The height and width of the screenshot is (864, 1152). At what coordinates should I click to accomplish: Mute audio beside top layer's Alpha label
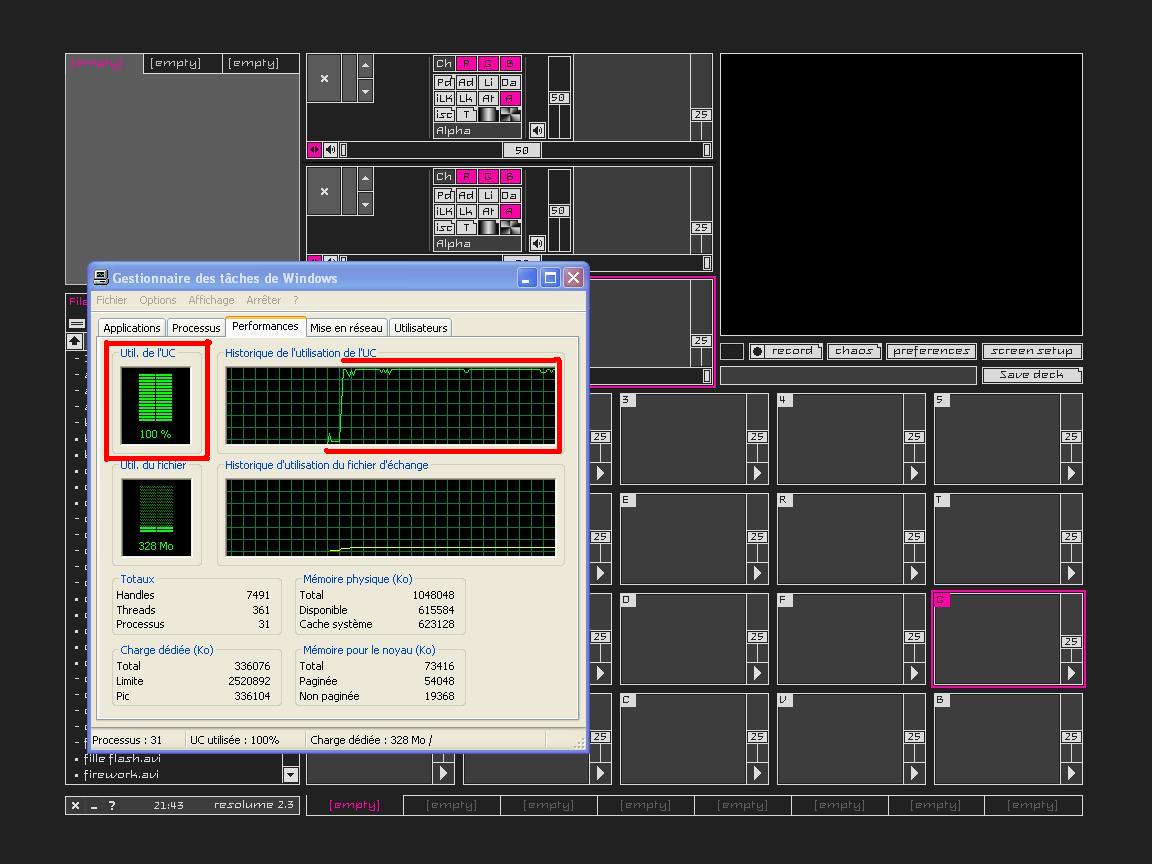[538, 130]
